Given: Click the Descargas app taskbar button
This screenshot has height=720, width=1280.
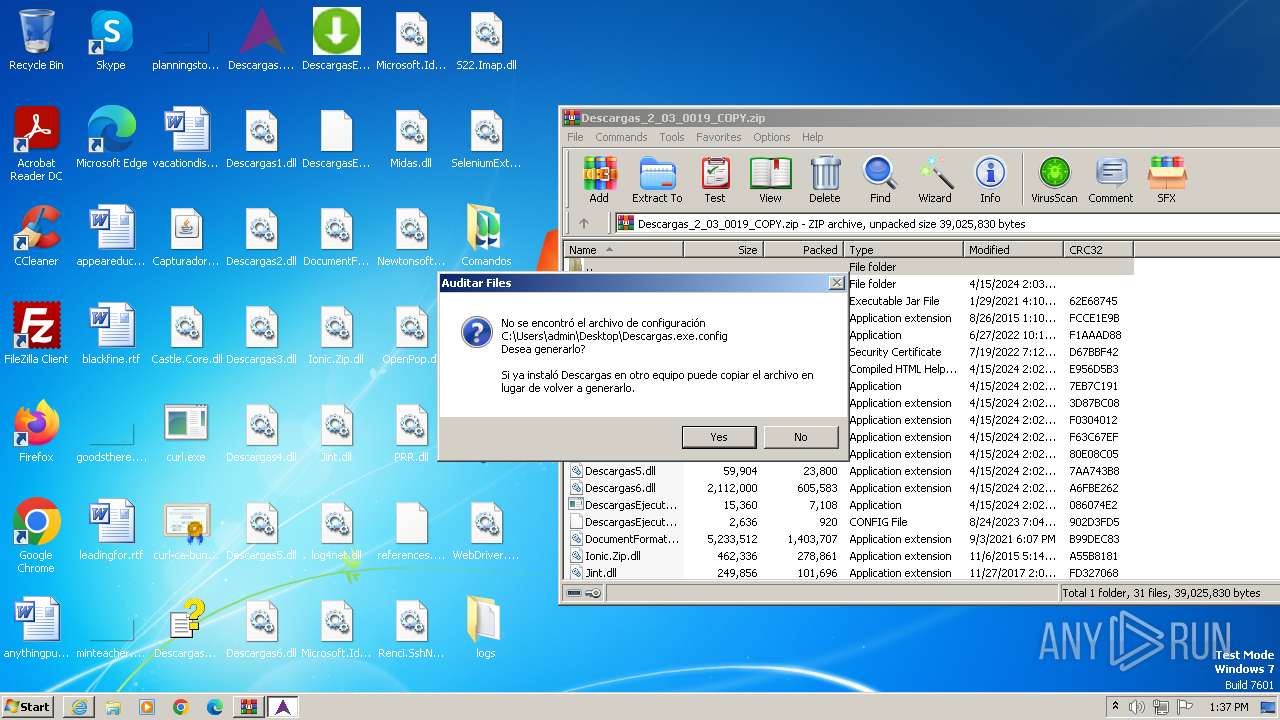Looking at the screenshot, I should click(x=283, y=707).
